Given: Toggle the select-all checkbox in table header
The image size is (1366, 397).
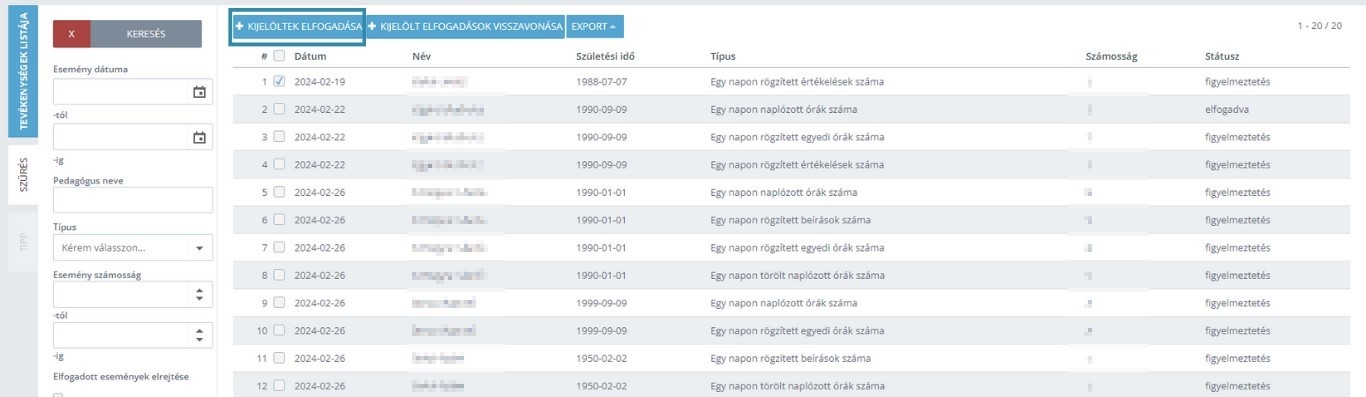Looking at the screenshot, I should tap(279, 56).
